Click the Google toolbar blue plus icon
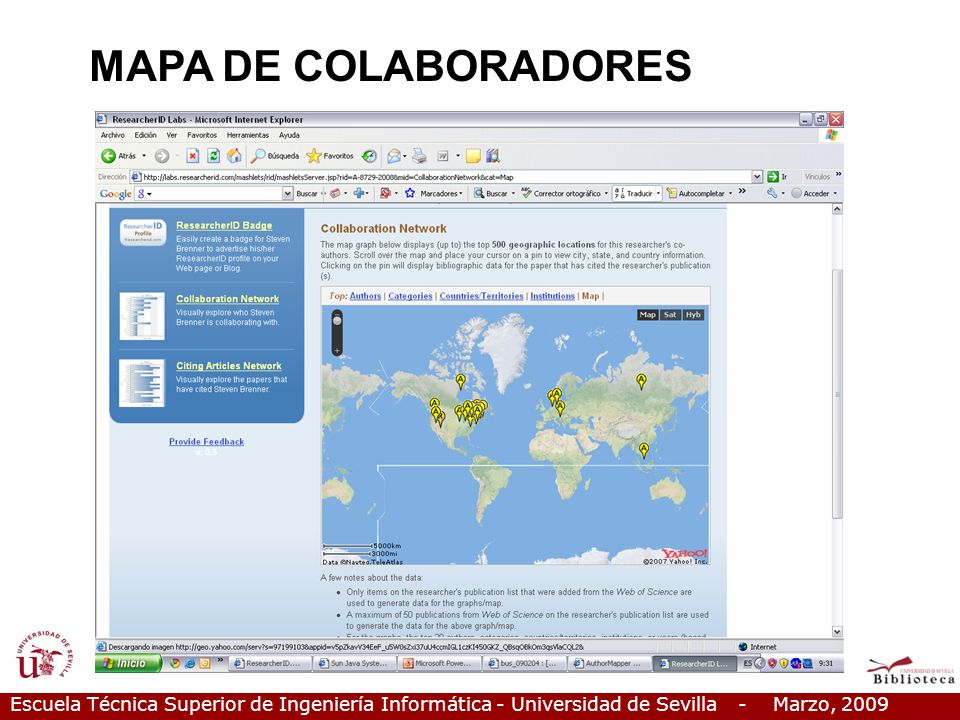 (359, 193)
